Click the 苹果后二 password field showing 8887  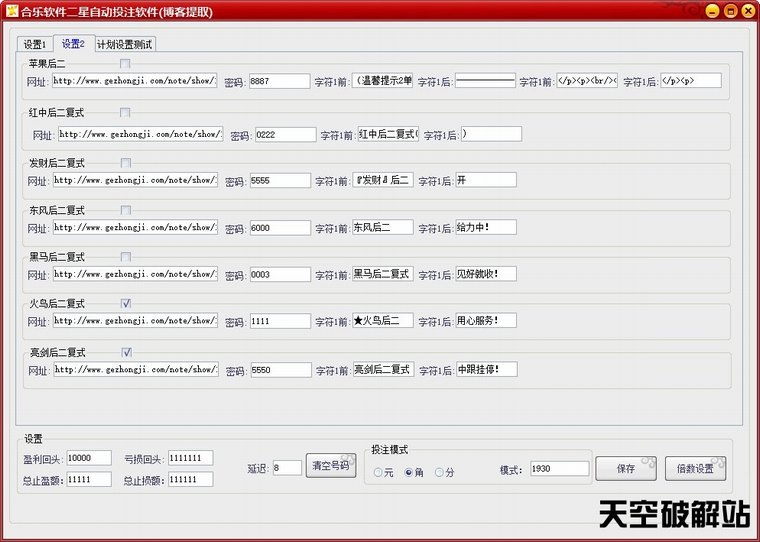point(280,81)
